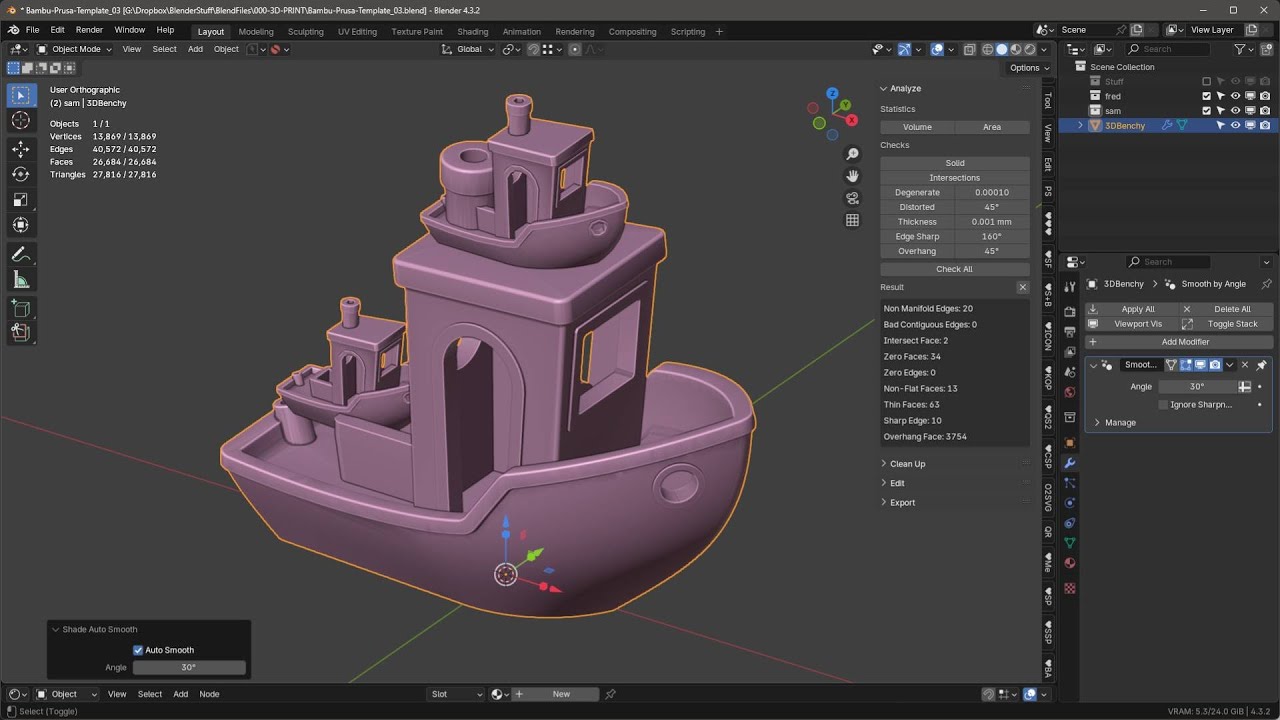Image resolution: width=1280 pixels, height=720 pixels.
Task: Open the Modifiers wrench properties tab
Action: click(1069, 463)
